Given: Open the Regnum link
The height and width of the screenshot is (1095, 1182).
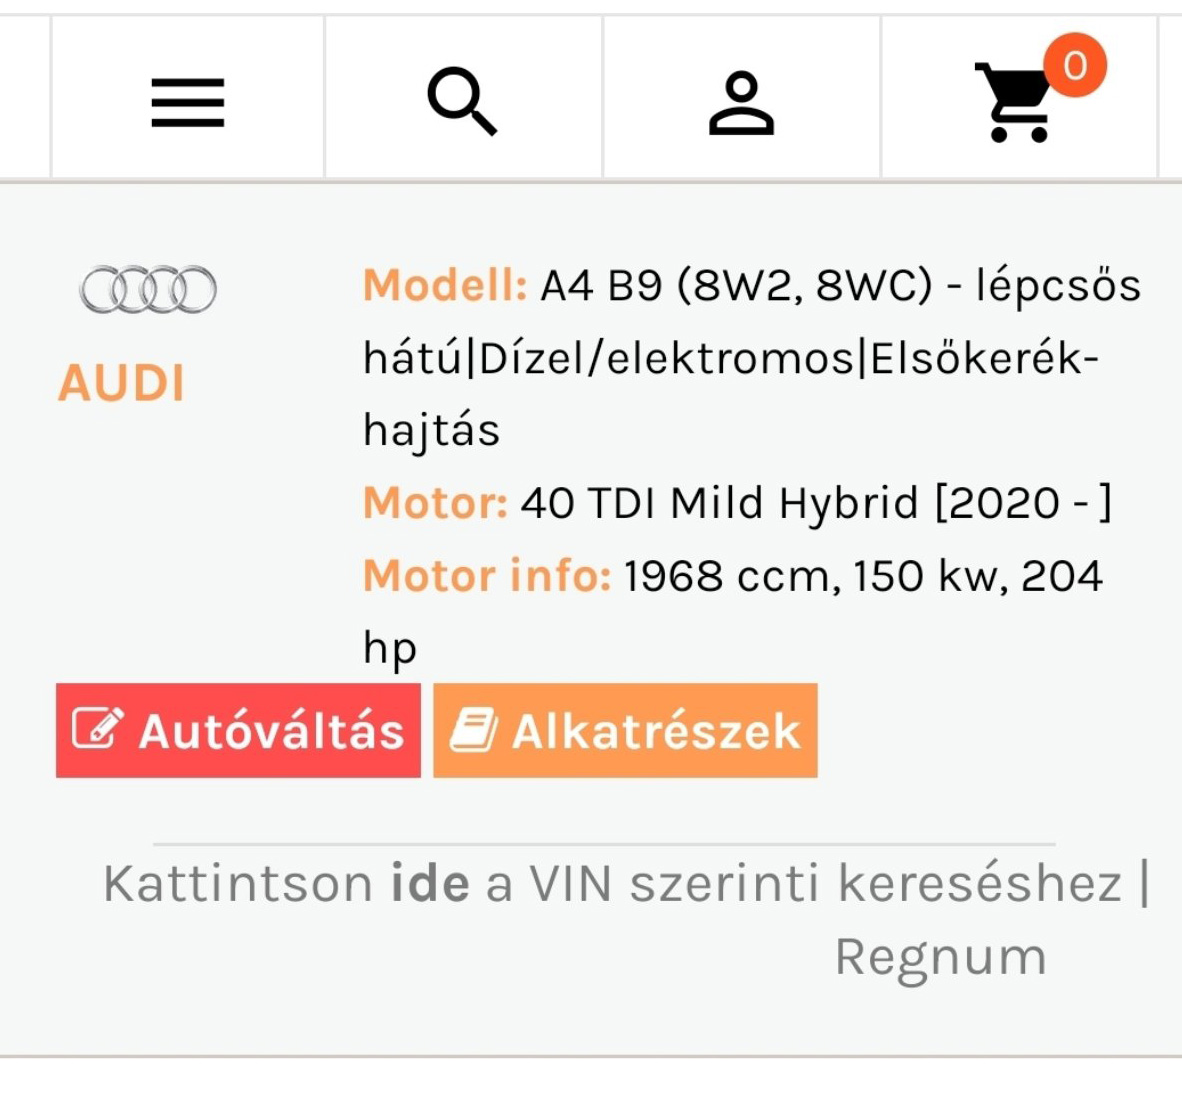Looking at the screenshot, I should point(941,957).
